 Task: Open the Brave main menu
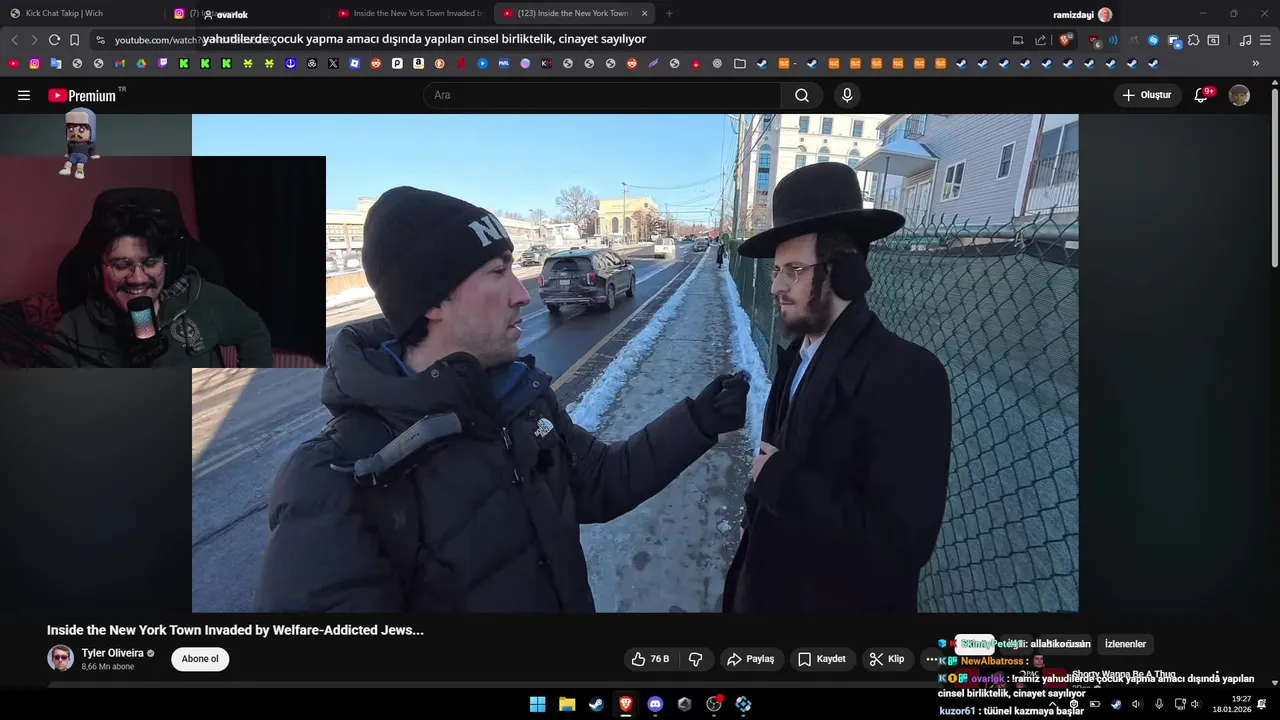[1266, 40]
